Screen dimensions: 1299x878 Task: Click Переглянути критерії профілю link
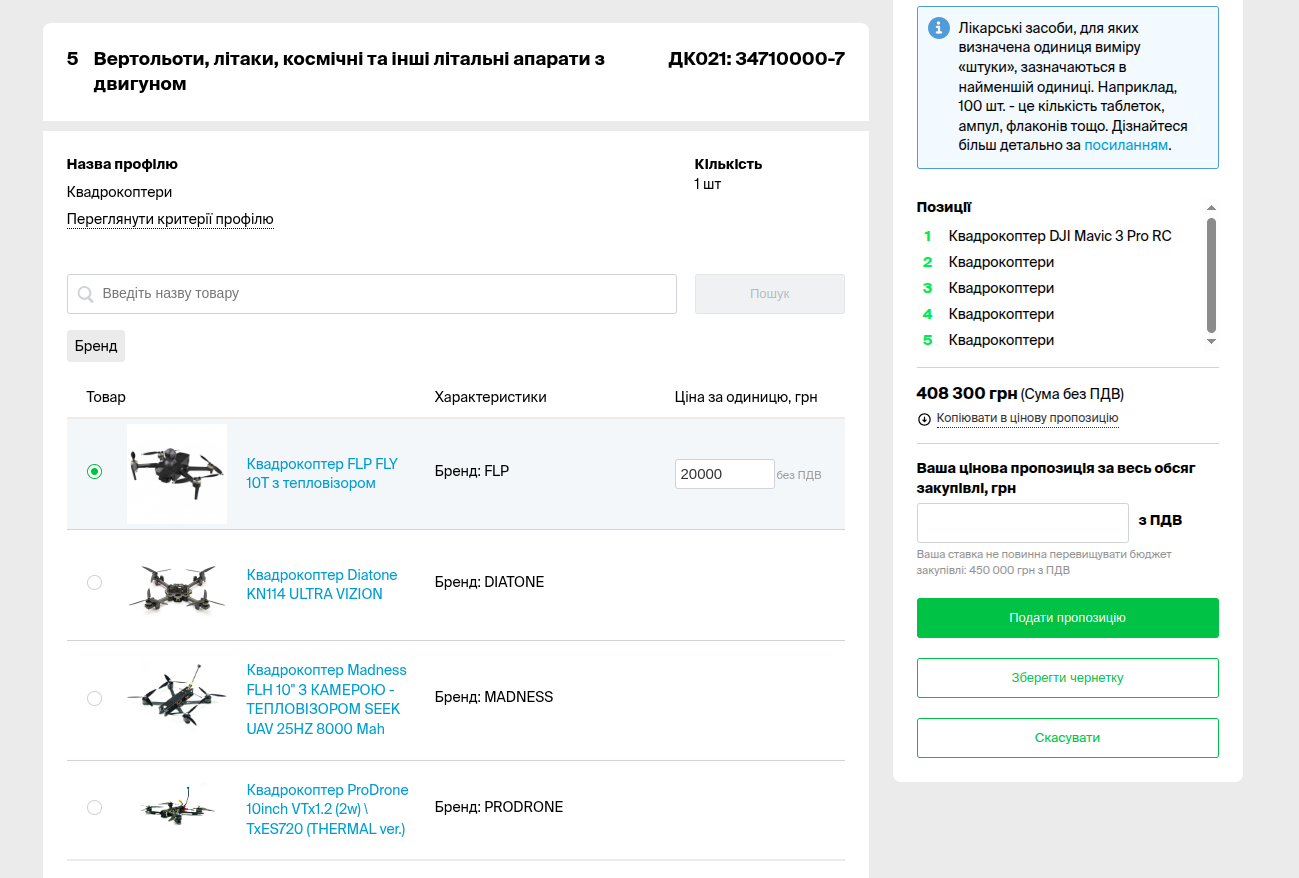click(170, 219)
